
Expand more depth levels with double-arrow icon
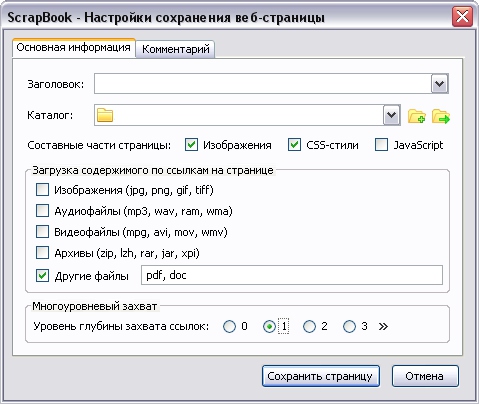click(383, 326)
